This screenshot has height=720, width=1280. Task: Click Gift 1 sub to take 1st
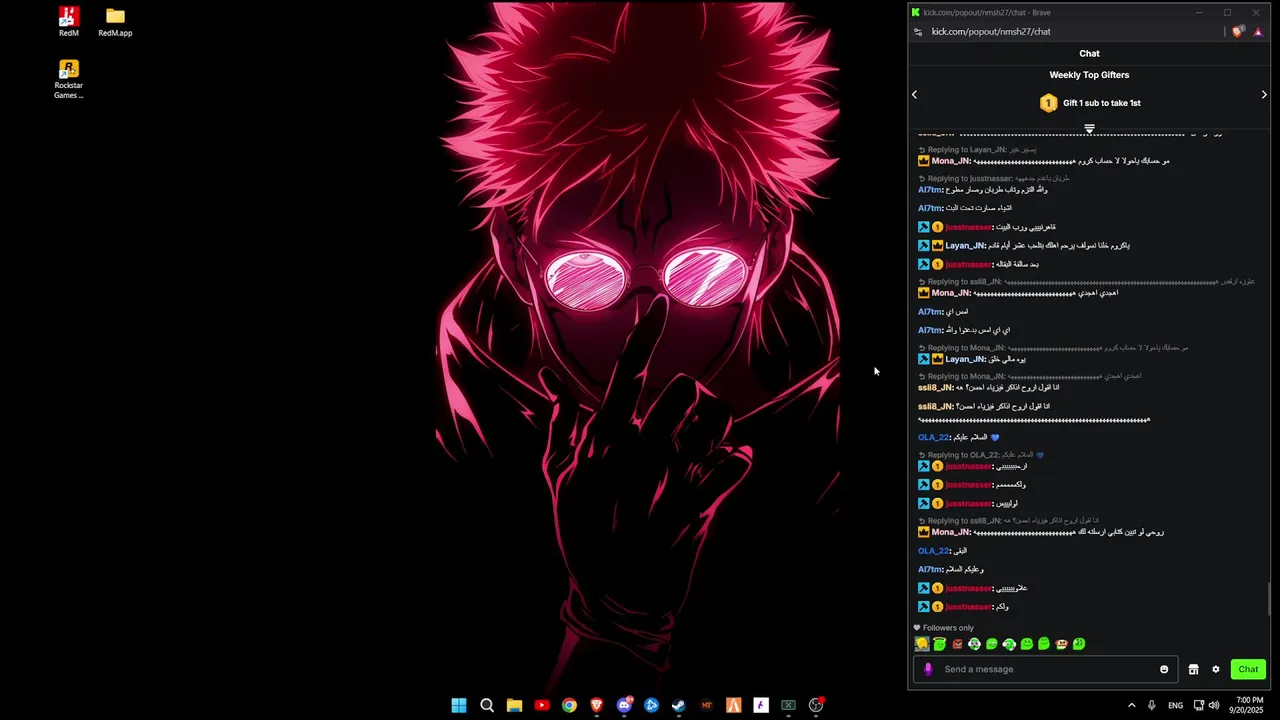click(x=1101, y=103)
